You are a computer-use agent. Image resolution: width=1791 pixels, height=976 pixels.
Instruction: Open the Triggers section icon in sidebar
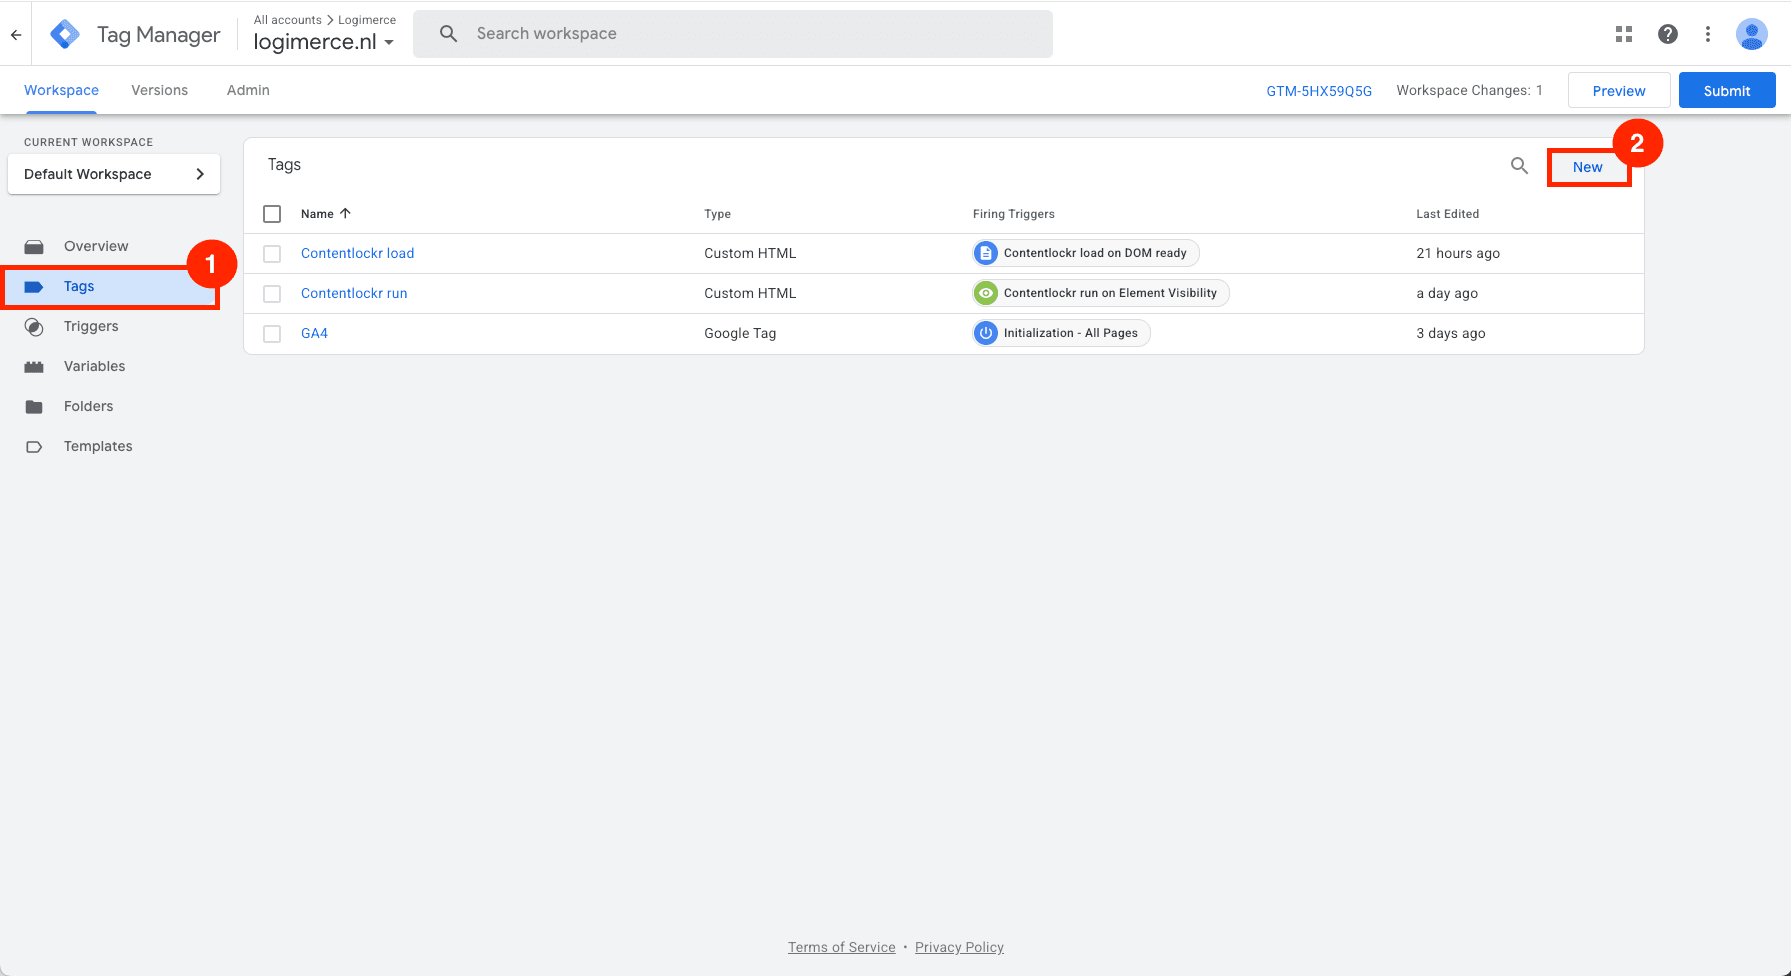pyautogui.click(x=34, y=326)
